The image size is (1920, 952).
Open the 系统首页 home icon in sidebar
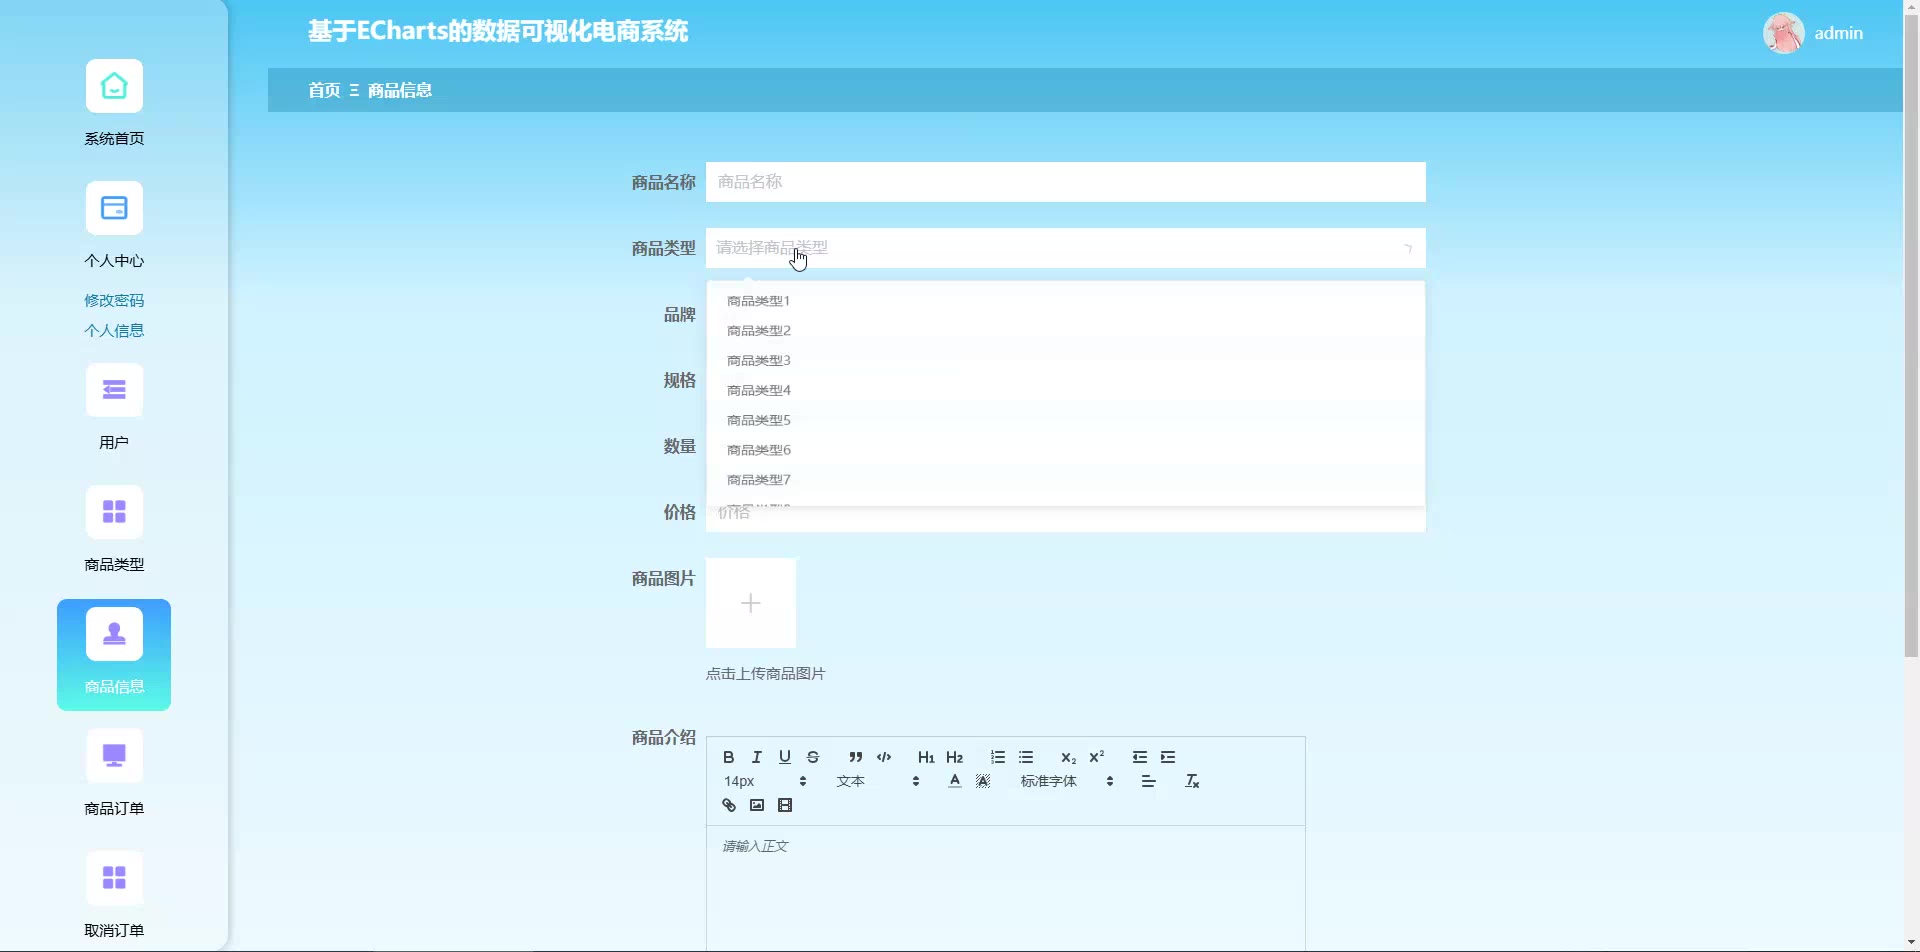[114, 86]
